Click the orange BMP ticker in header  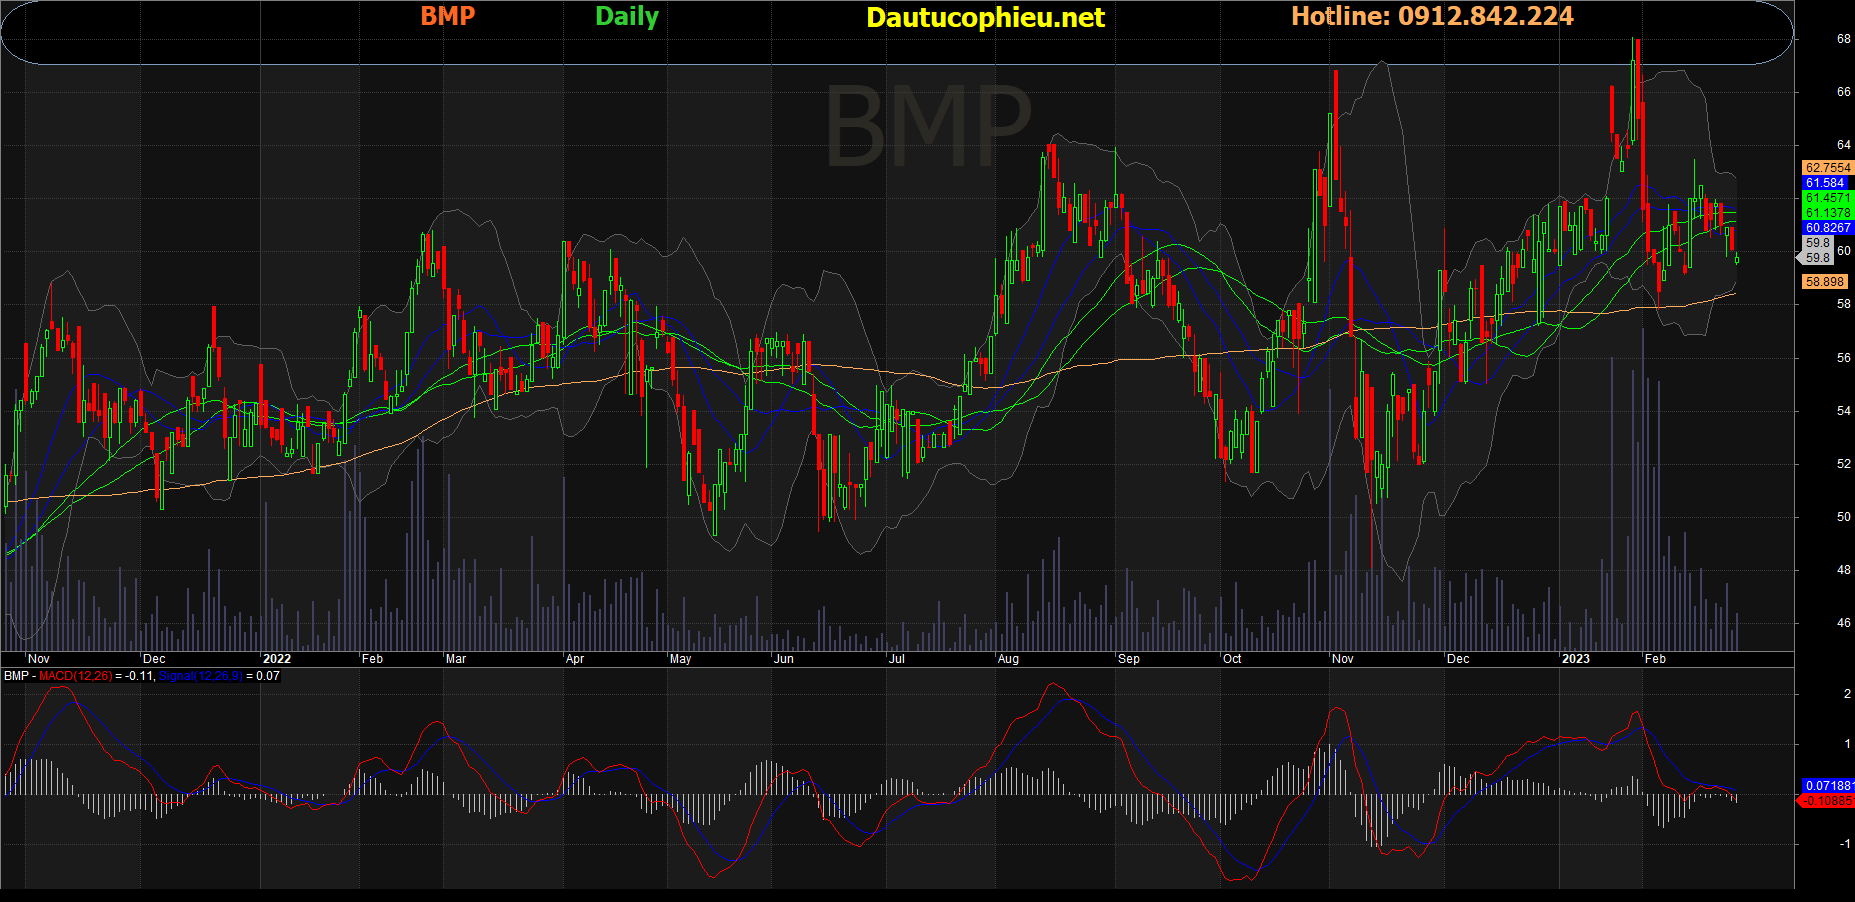447,16
